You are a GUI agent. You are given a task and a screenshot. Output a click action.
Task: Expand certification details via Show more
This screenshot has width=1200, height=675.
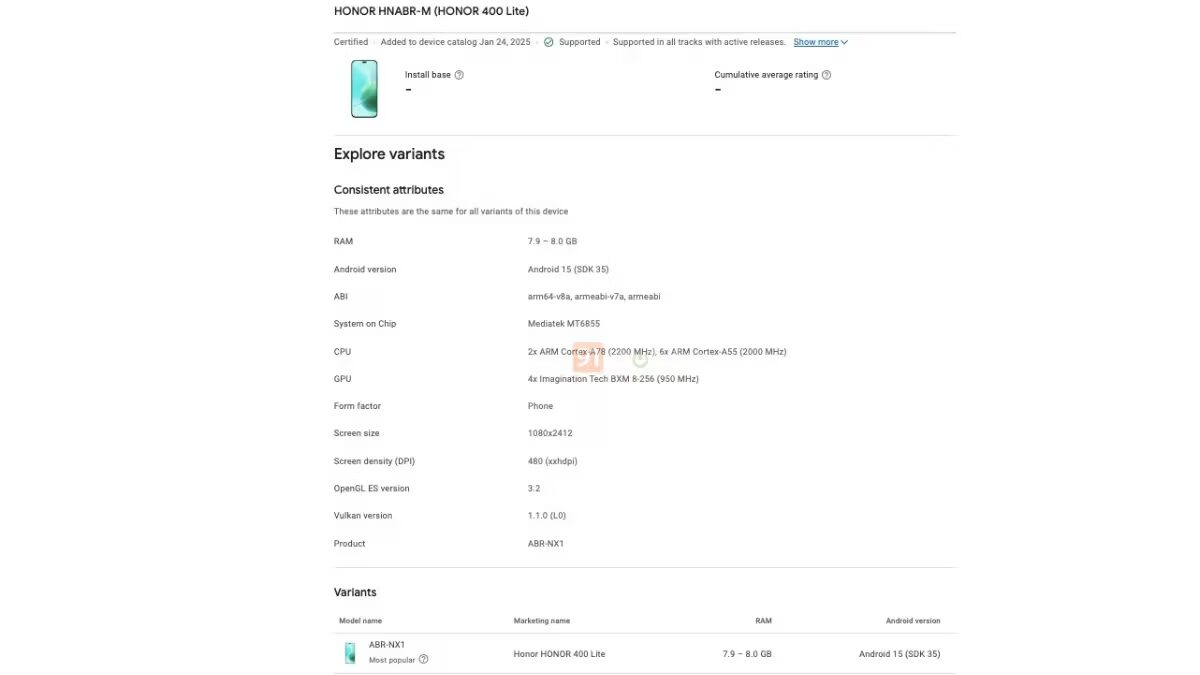[x=818, y=42]
